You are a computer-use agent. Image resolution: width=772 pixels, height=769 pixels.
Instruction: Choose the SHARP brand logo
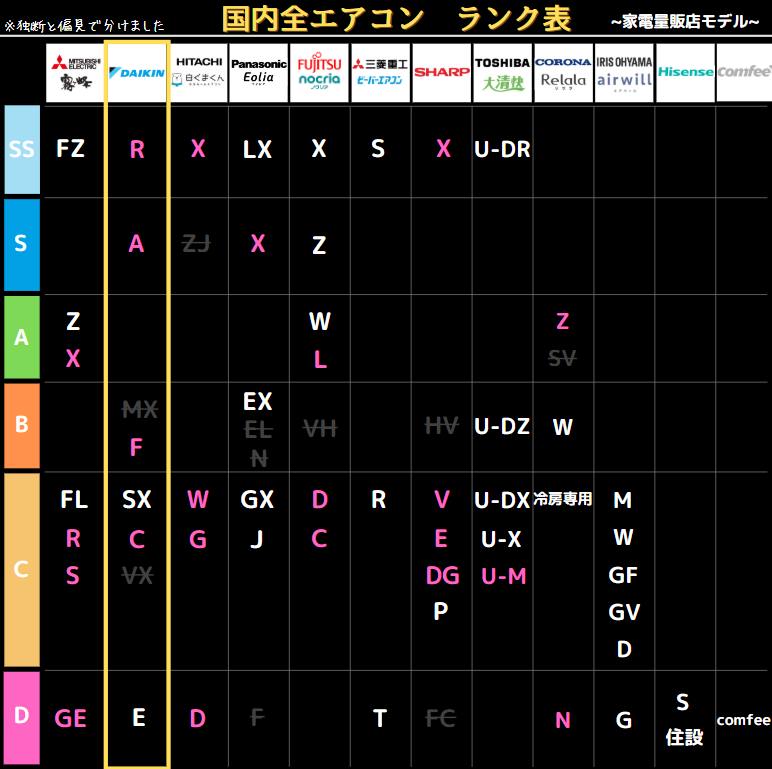442,73
